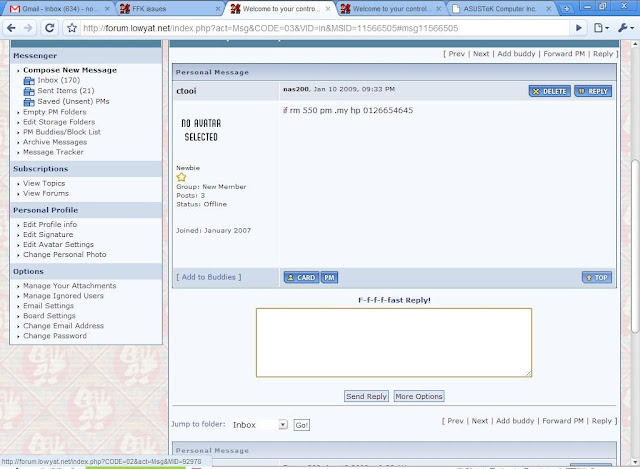Reload the page with refresh icon
640x469 pixels.
pyautogui.click(x=50, y=28)
